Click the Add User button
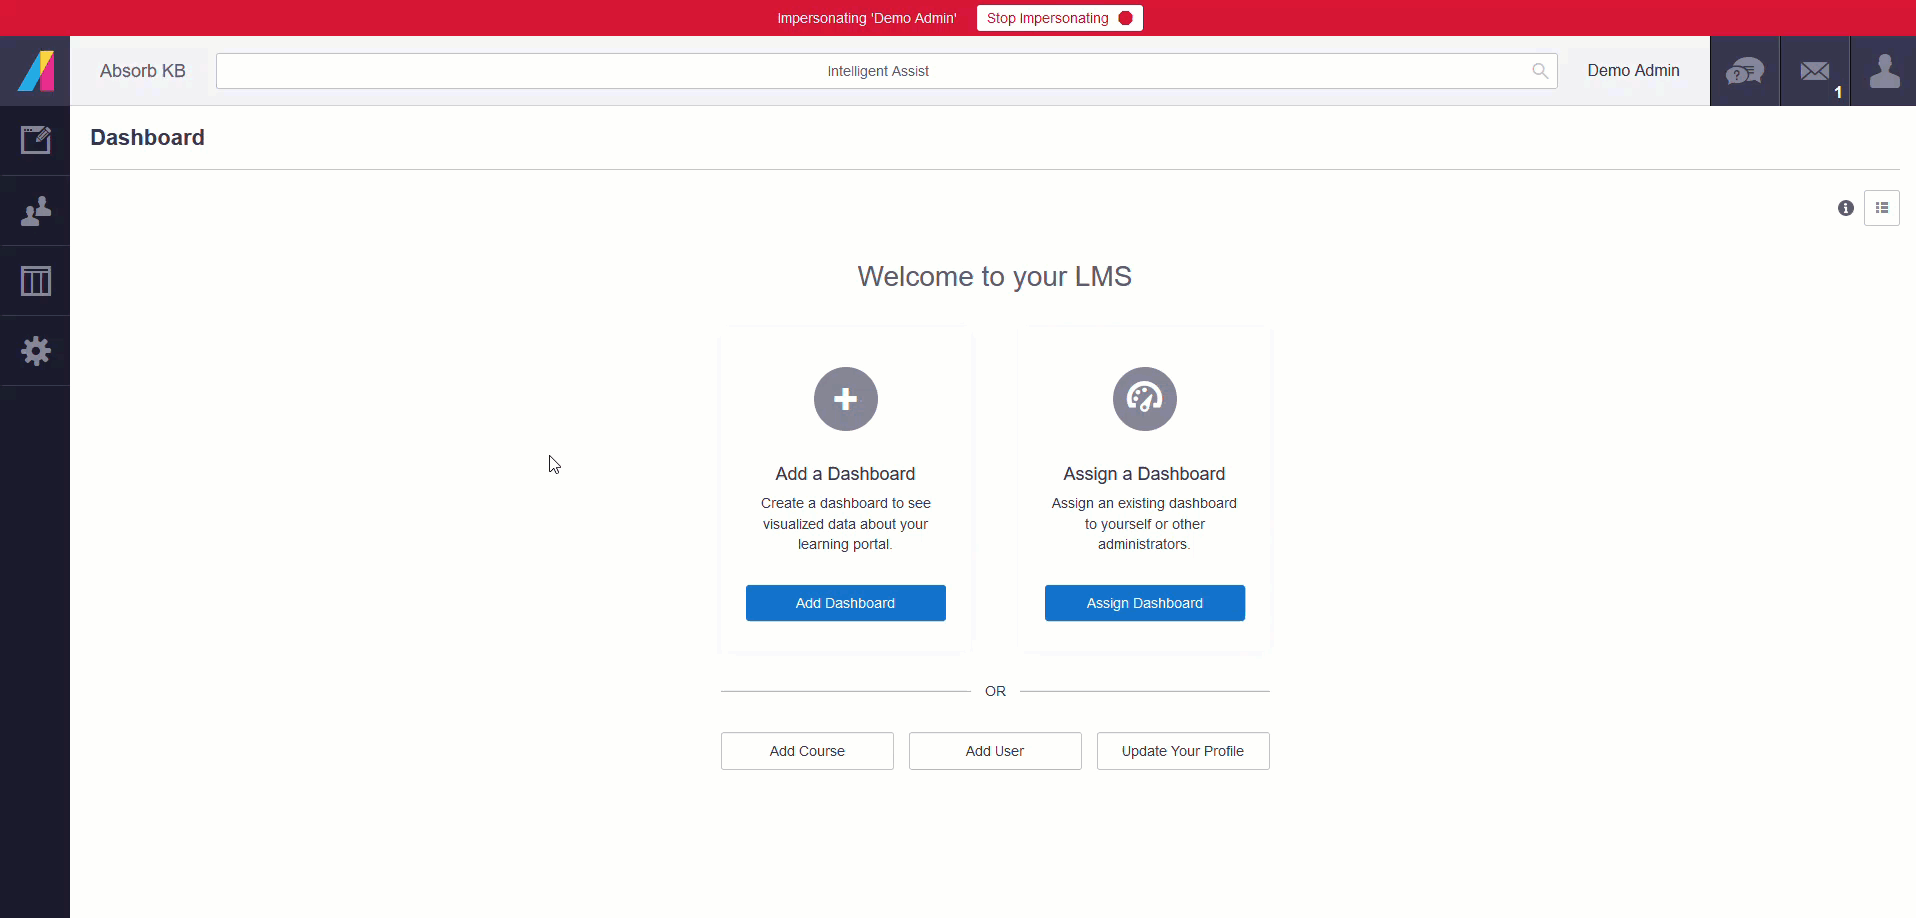The height and width of the screenshot is (918, 1916). pyautogui.click(x=995, y=751)
